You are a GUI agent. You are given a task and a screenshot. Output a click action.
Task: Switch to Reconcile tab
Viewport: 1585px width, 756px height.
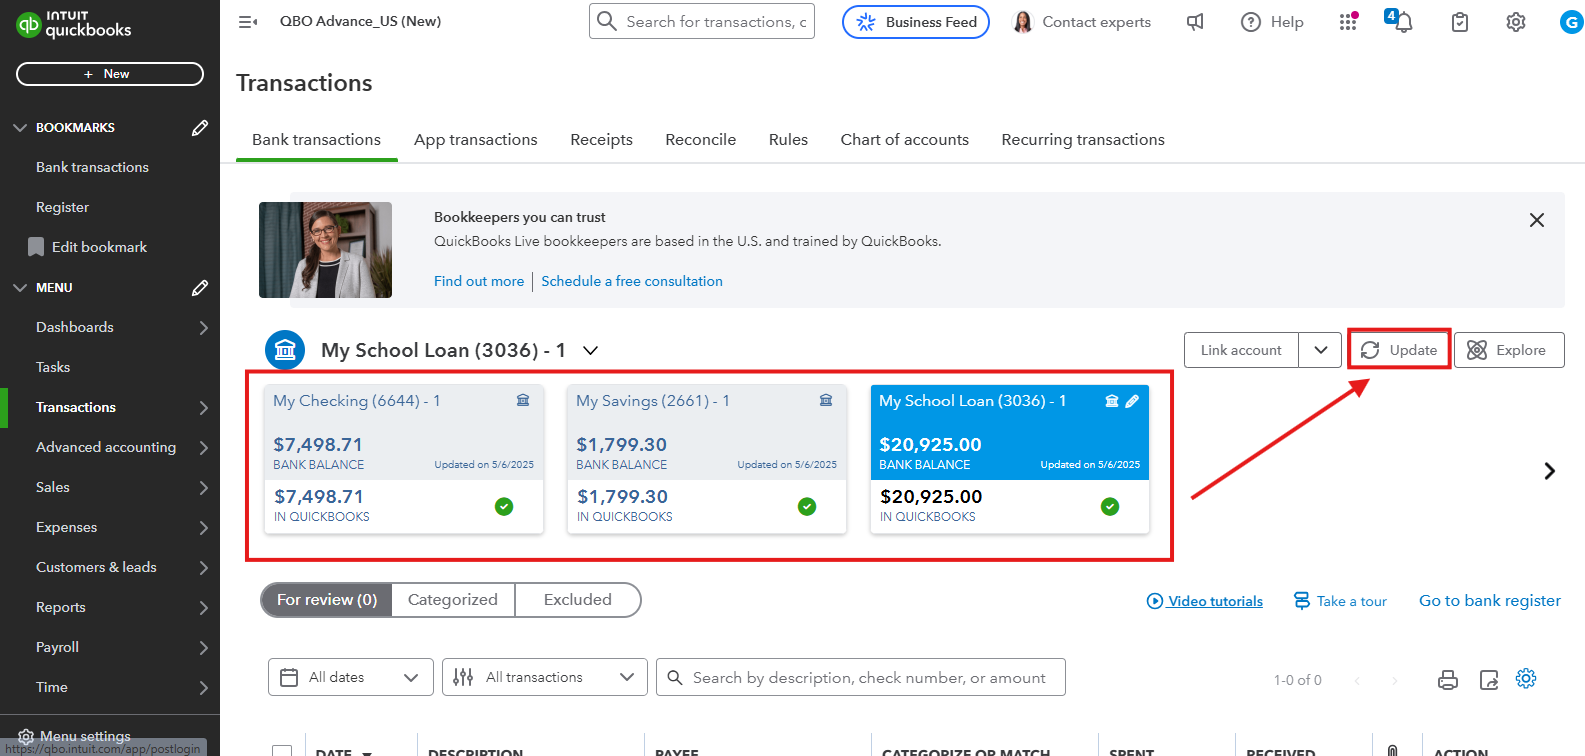[x=701, y=140]
